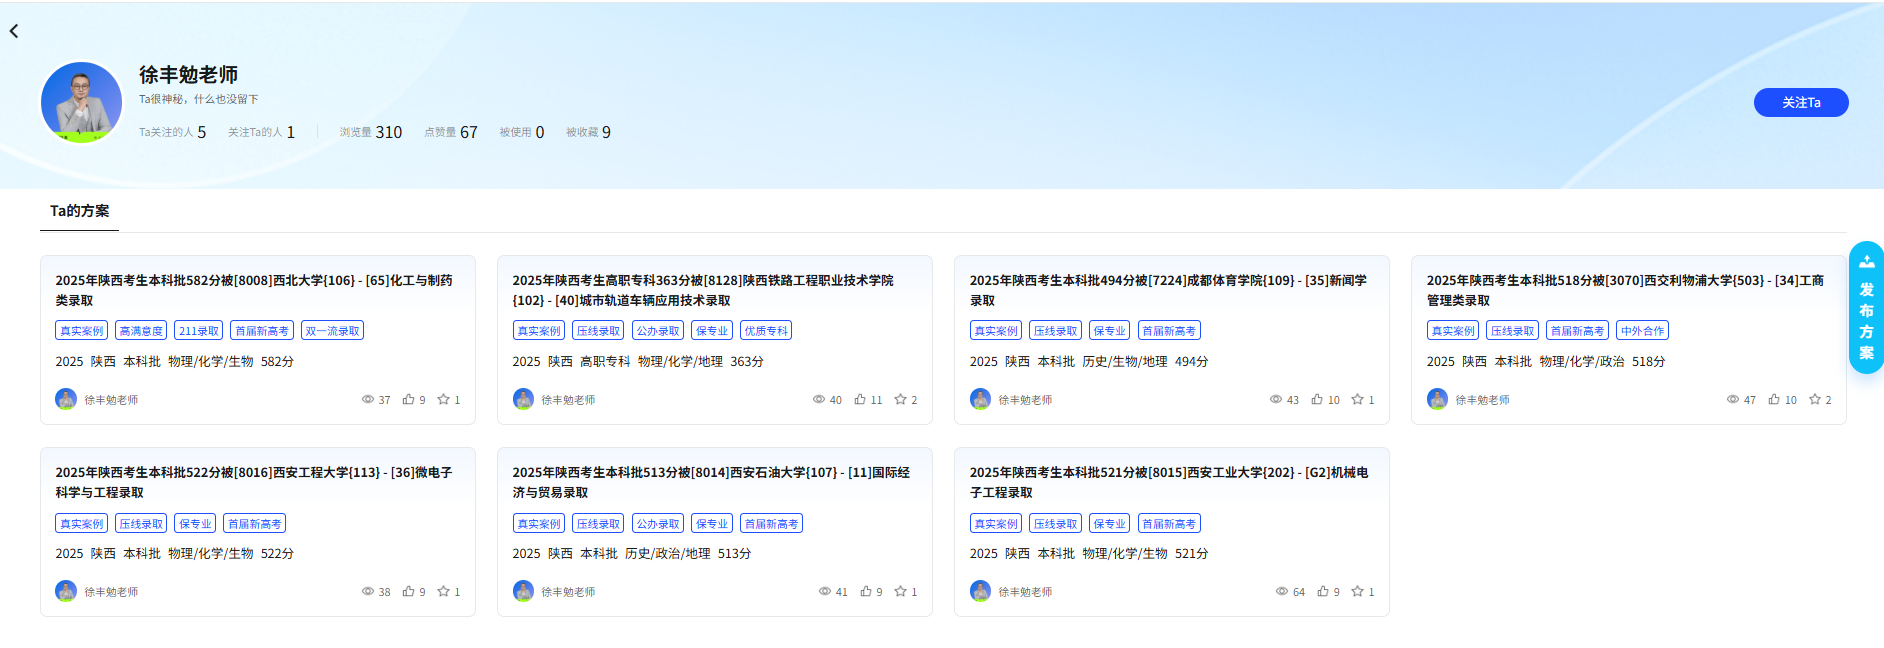Like the 成都体育学院 case

click(x=1317, y=399)
